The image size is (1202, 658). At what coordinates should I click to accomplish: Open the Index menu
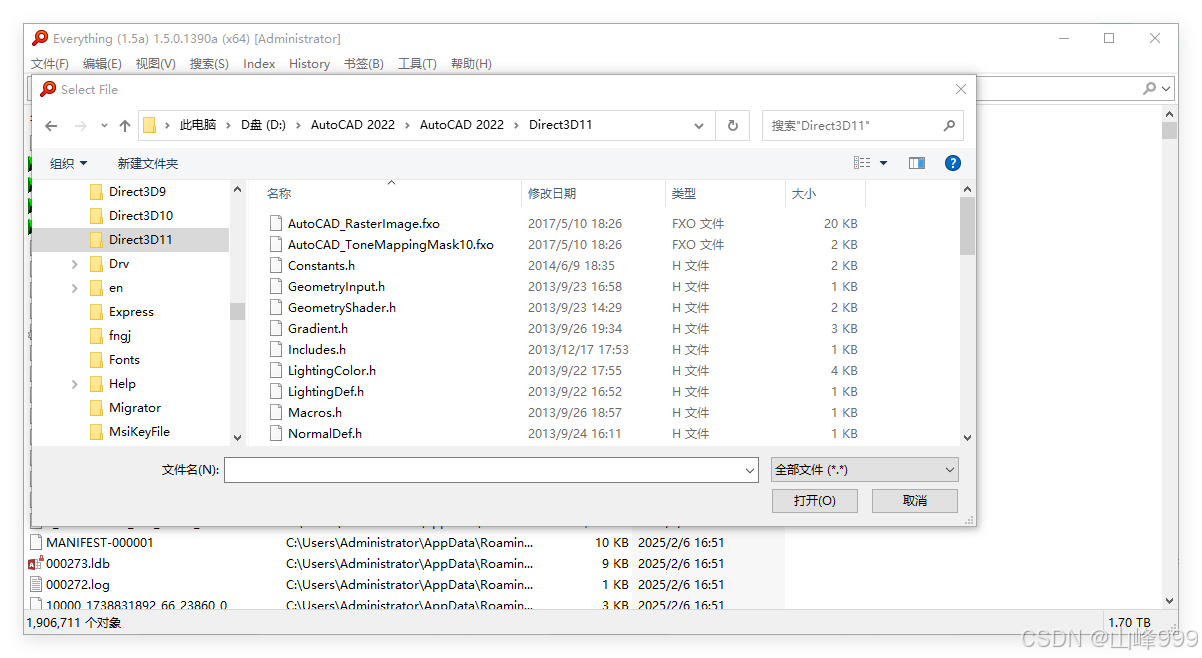point(259,64)
